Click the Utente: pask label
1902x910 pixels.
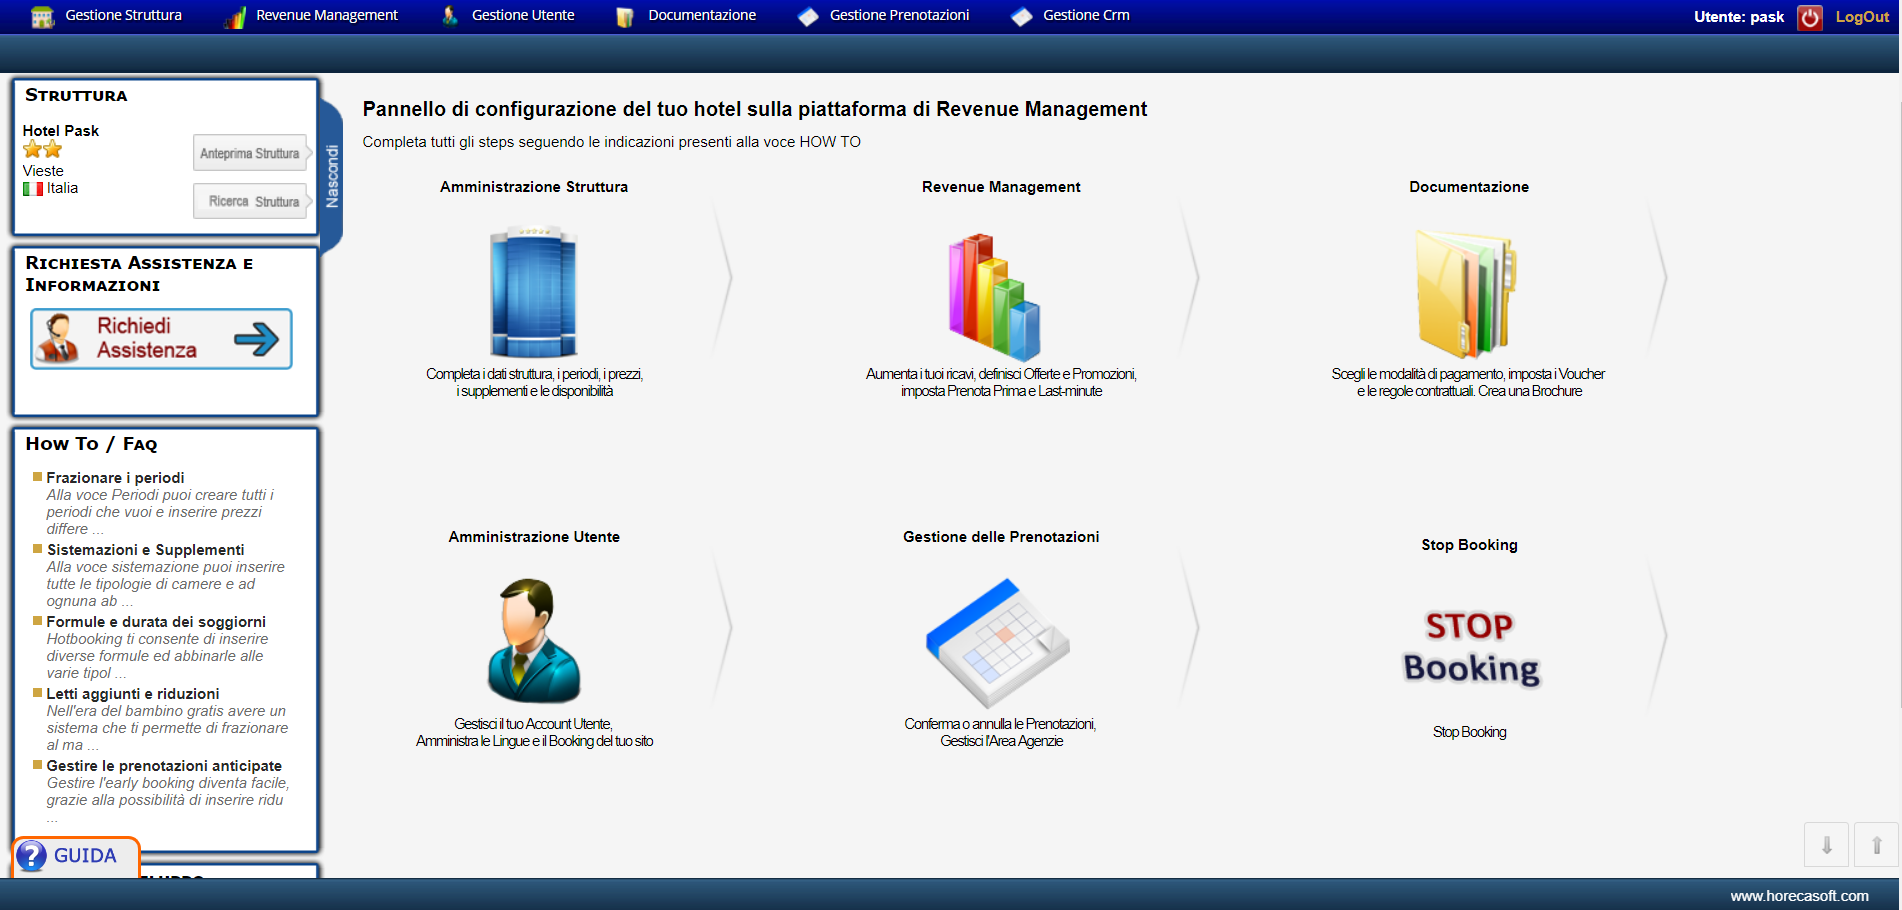[1738, 17]
